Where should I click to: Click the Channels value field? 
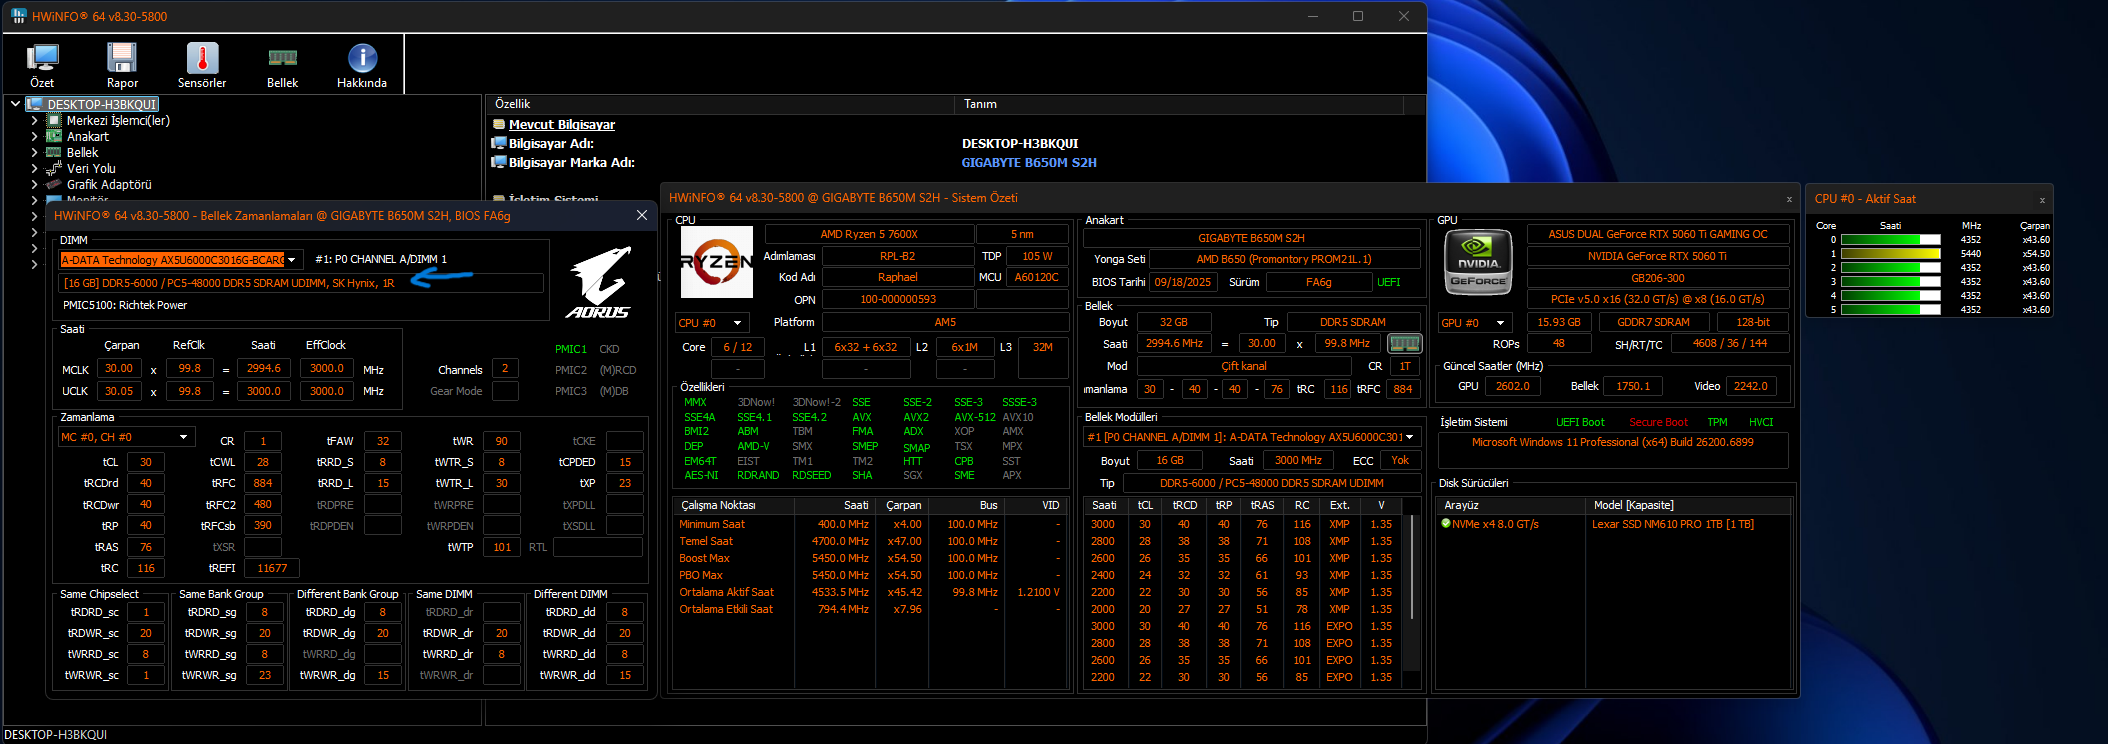tap(505, 369)
